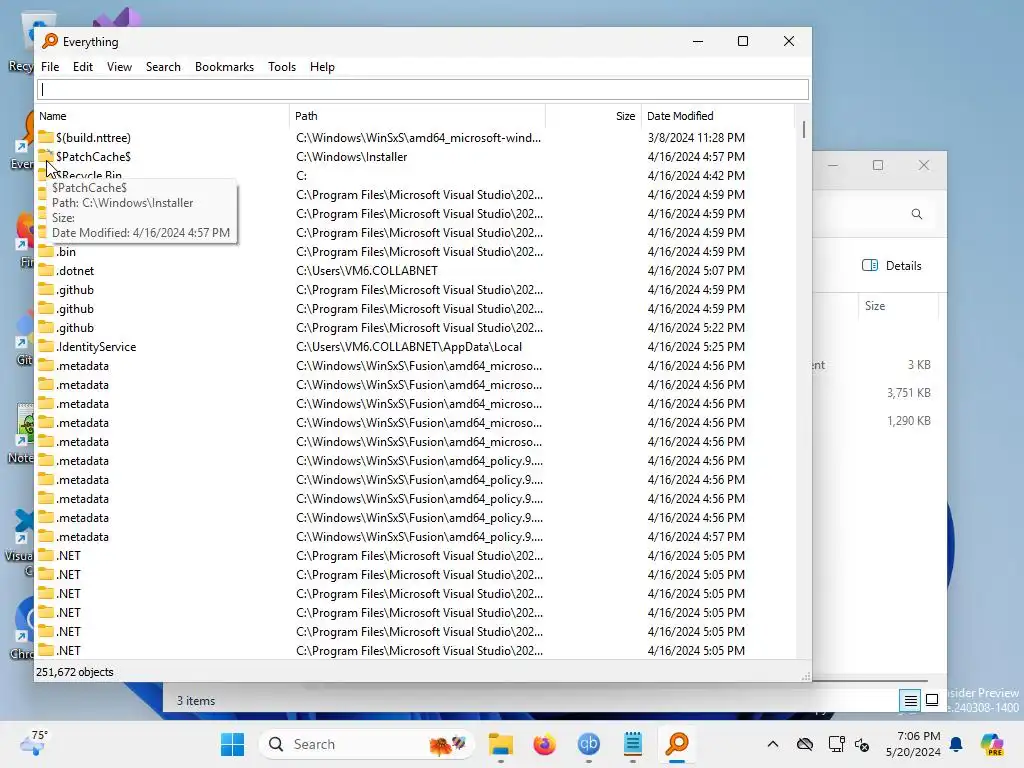
Task: Open the Bookmarks menu
Action: [x=224, y=67]
